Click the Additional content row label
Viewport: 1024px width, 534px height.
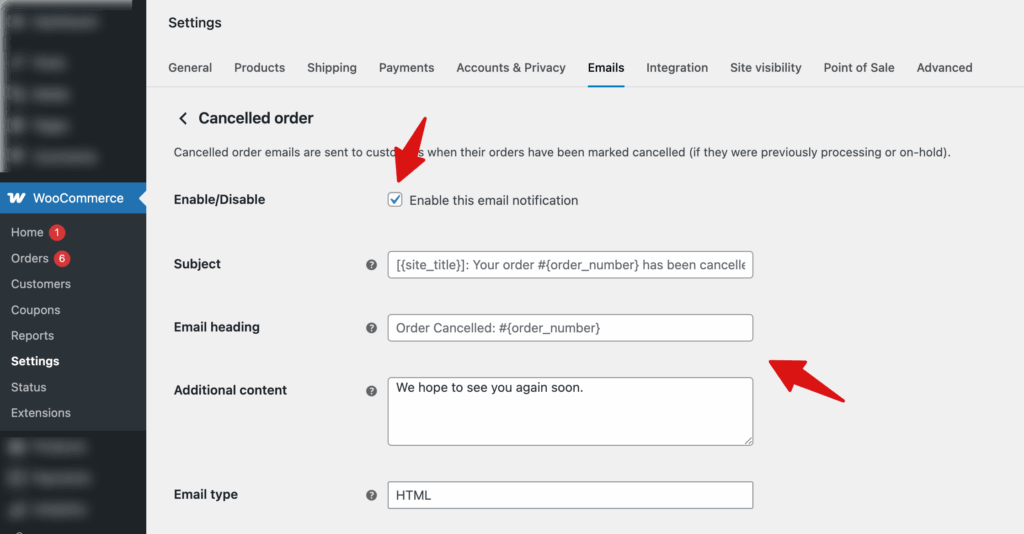pyautogui.click(x=230, y=390)
